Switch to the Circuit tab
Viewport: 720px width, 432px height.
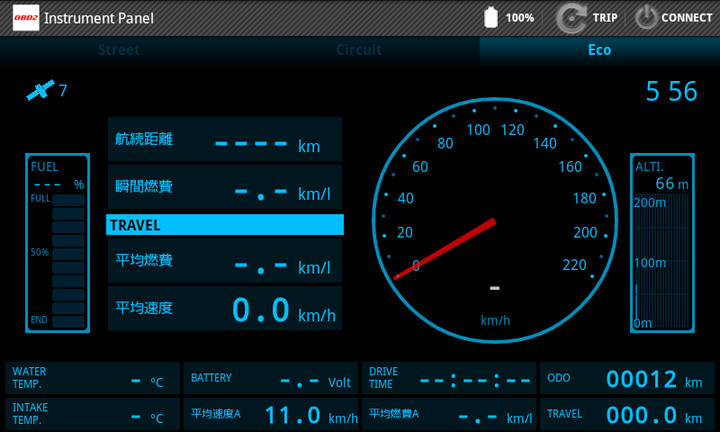[359, 50]
